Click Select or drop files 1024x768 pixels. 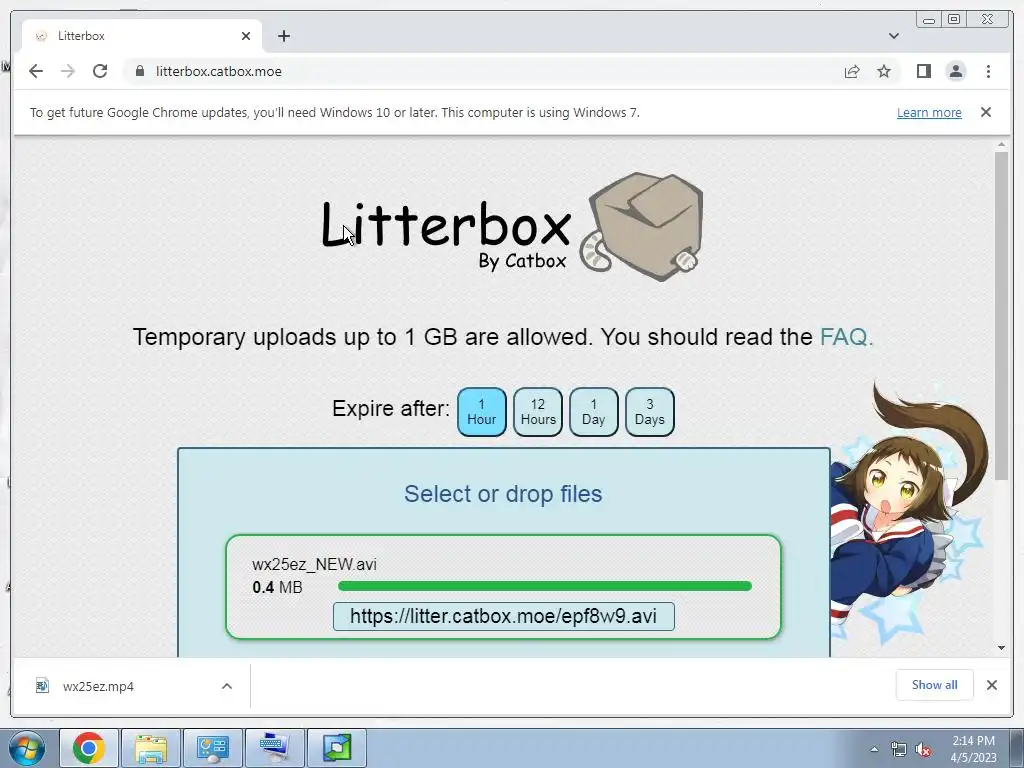coord(503,494)
